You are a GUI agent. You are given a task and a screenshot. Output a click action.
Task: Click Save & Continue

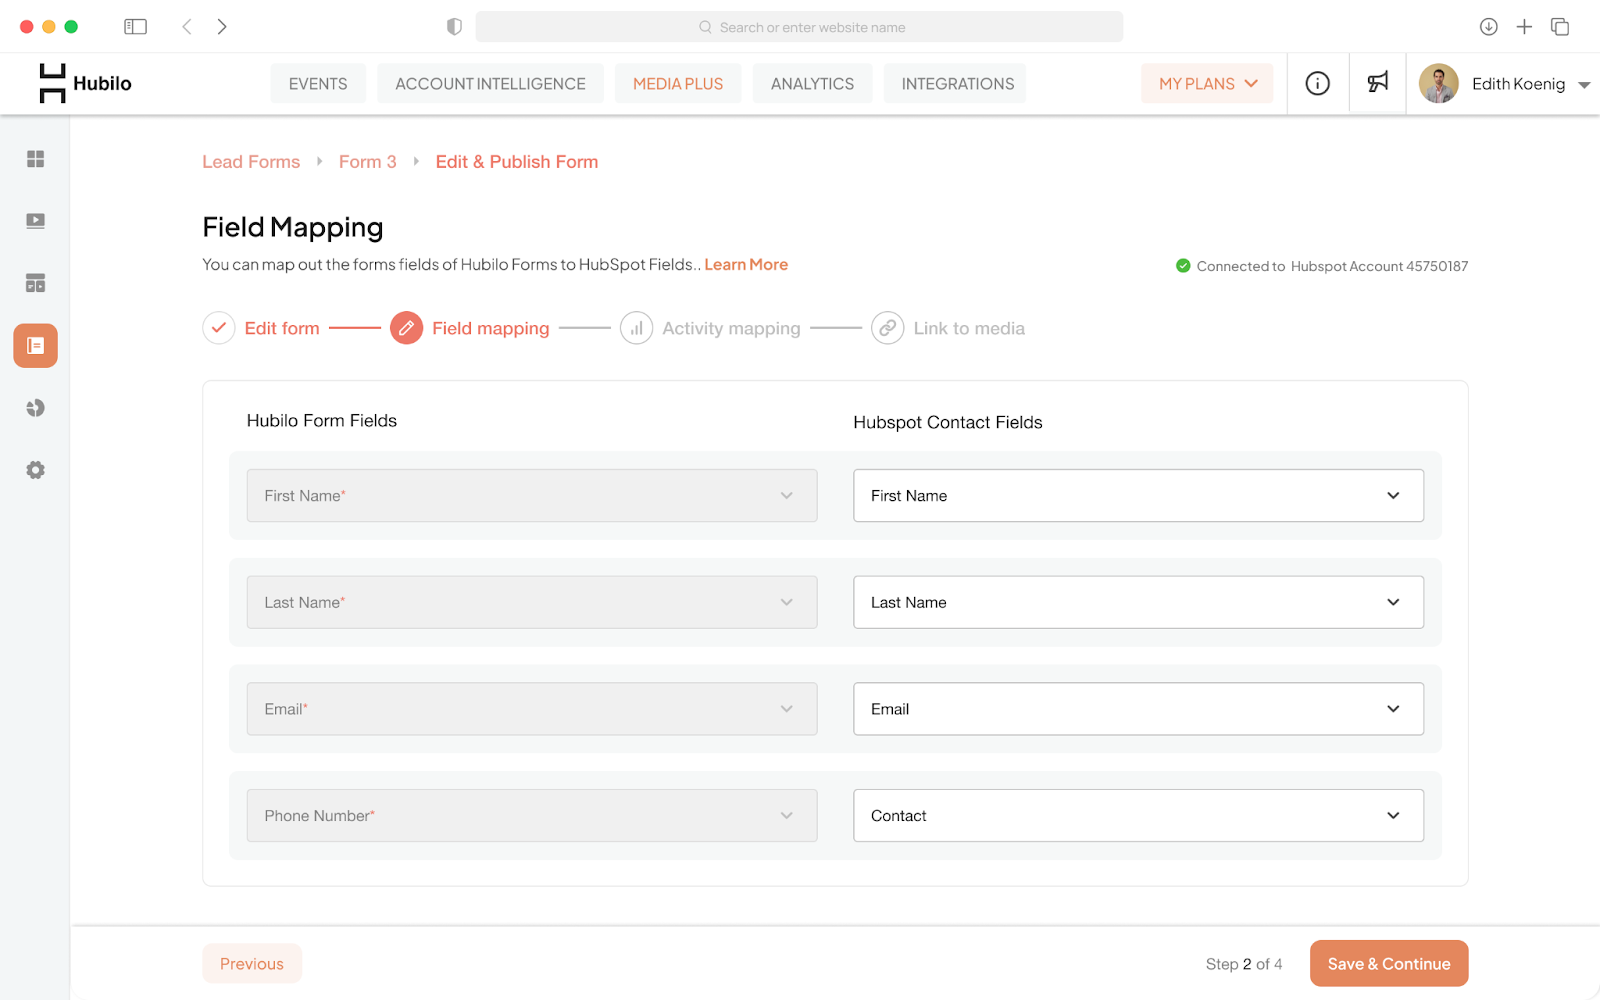pos(1389,964)
